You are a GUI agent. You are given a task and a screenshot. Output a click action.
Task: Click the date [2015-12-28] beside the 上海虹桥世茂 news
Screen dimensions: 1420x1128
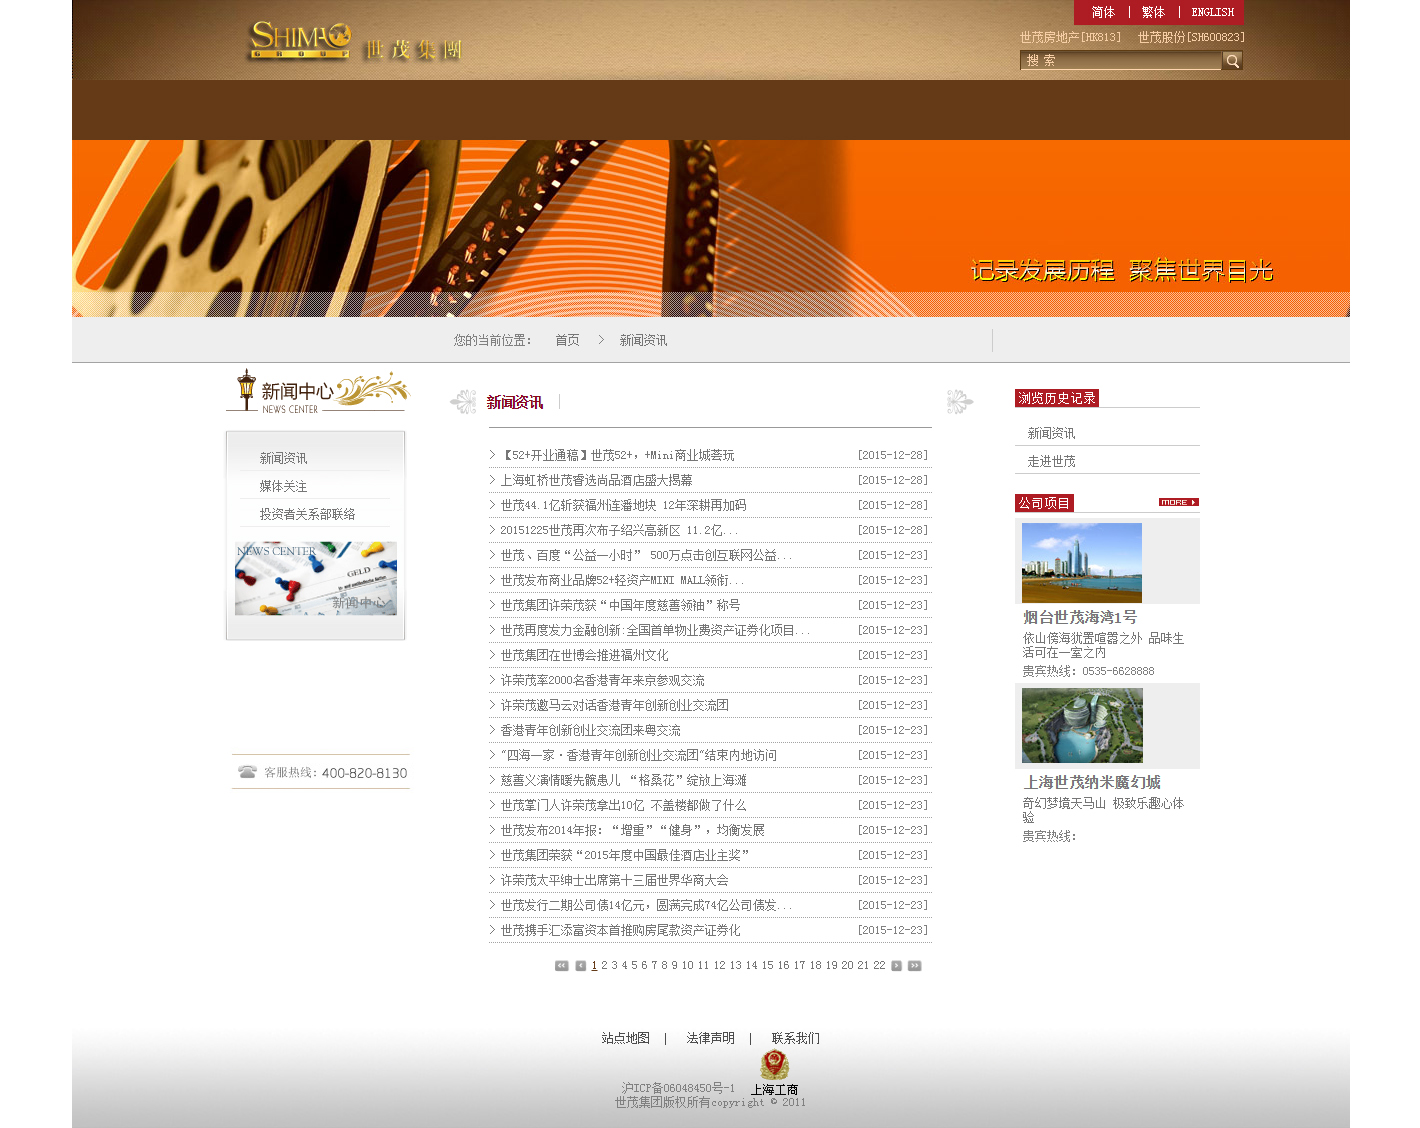[x=893, y=480]
